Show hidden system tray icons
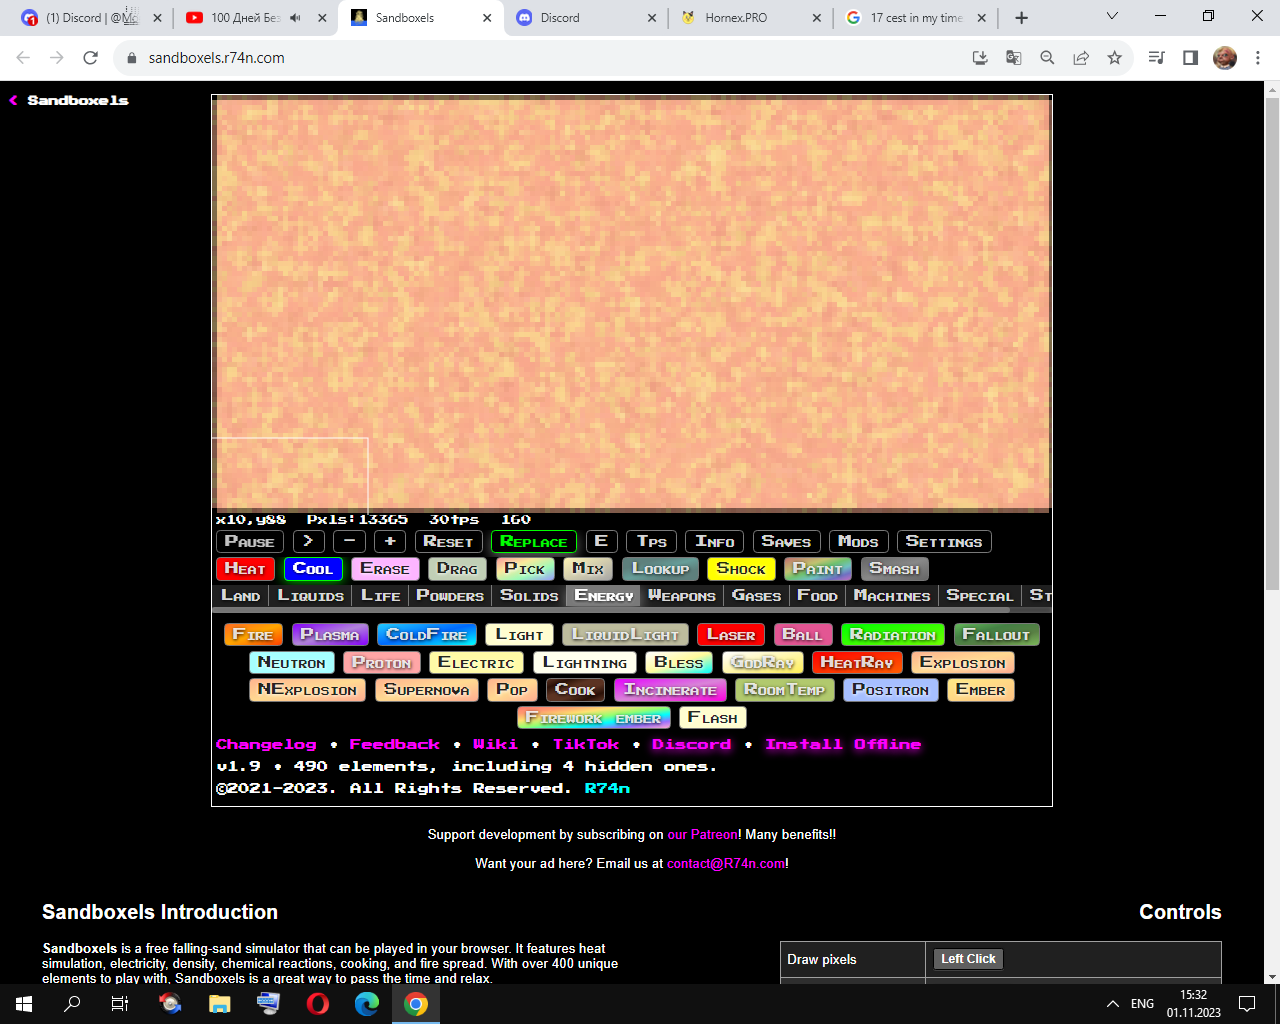The height and width of the screenshot is (1024, 1280). pos(1112,1004)
